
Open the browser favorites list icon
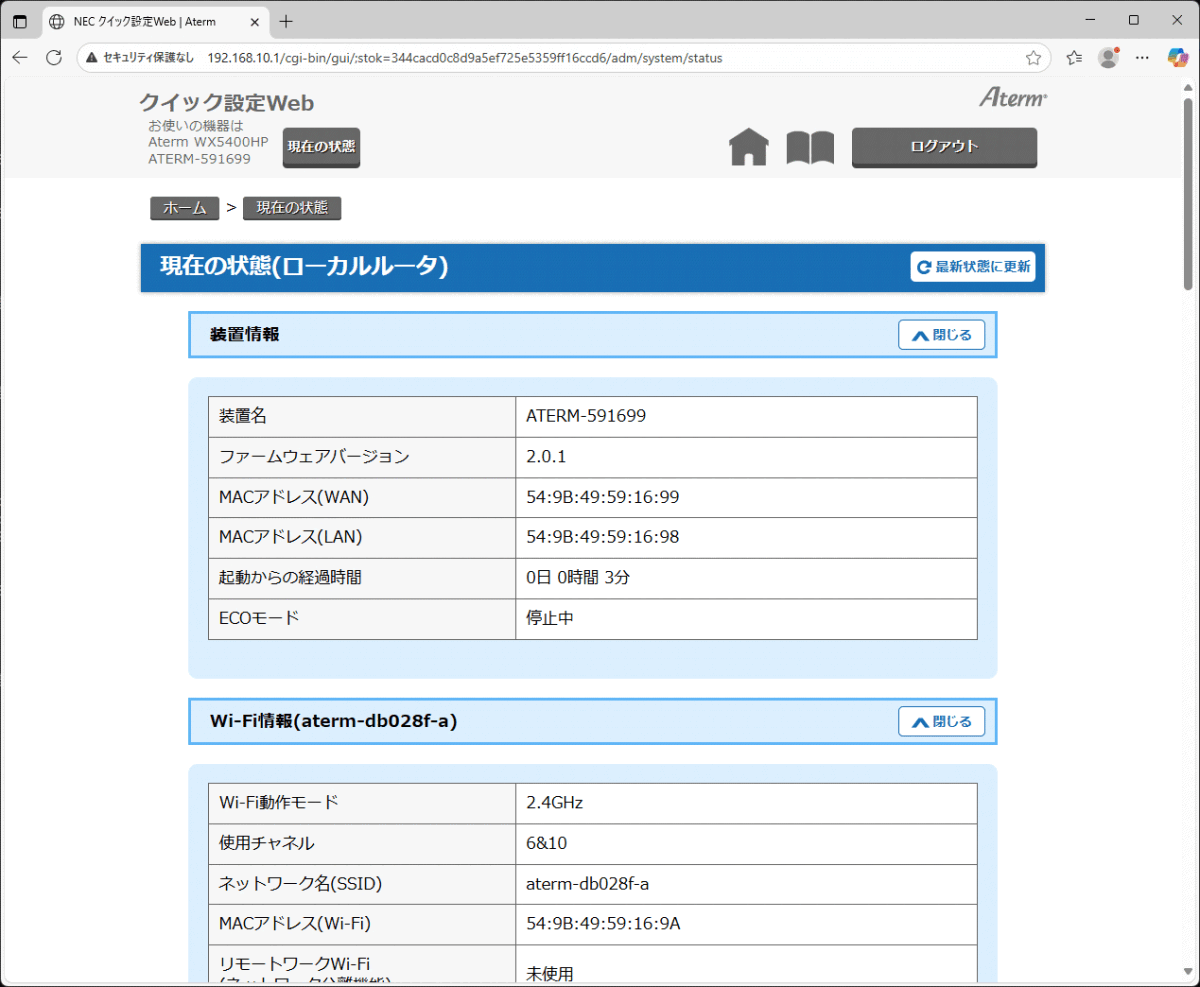(1074, 58)
